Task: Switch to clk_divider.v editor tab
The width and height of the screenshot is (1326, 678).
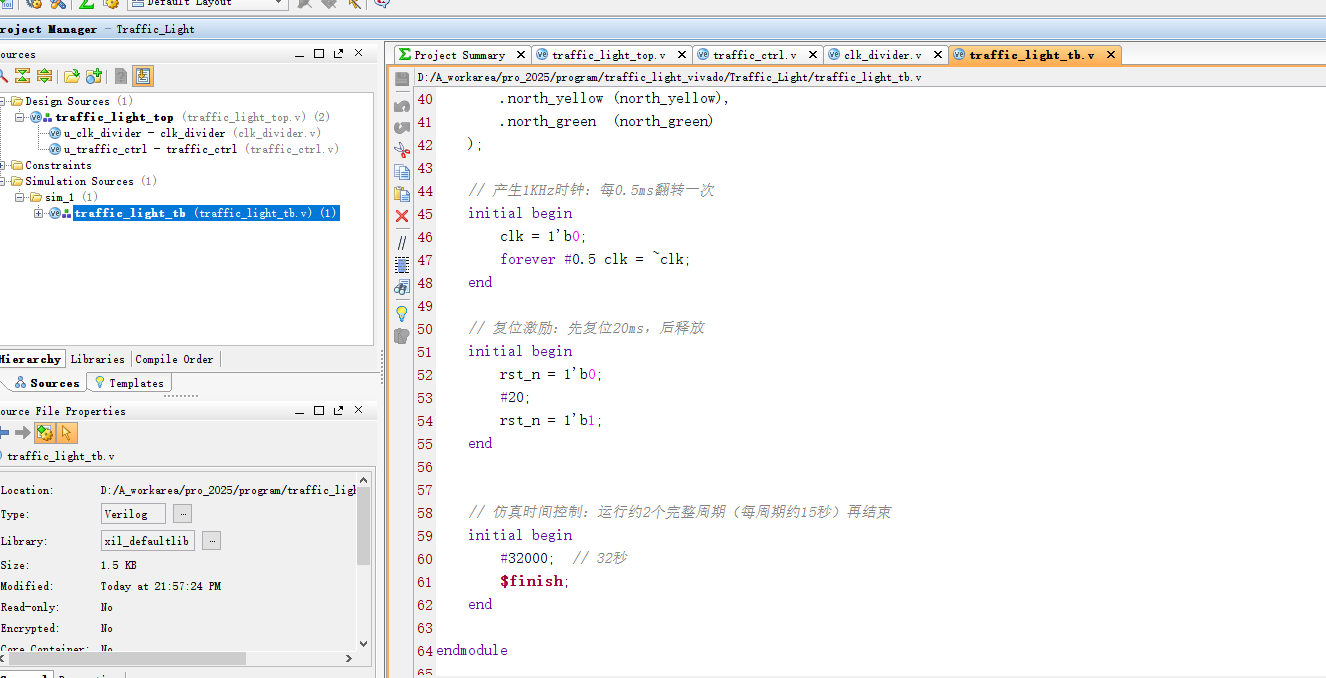Action: pos(883,55)
